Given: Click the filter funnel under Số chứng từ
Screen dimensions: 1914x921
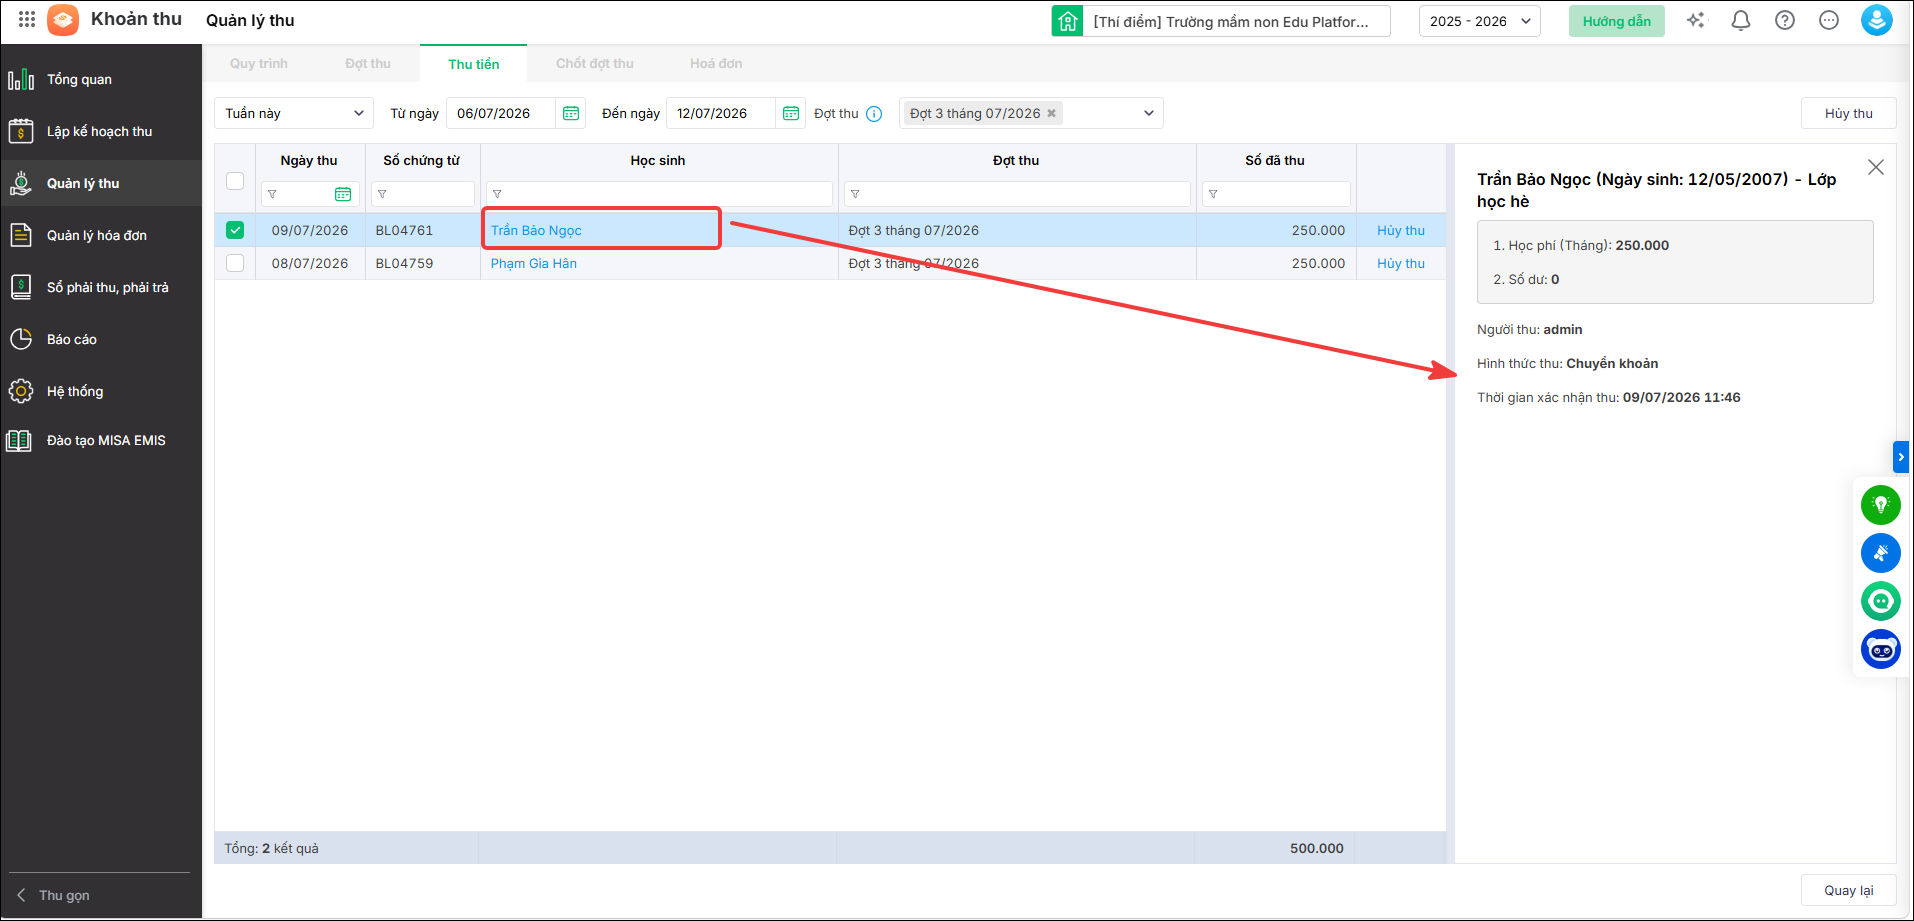Looking at the screenshot, I should [382, 194].
